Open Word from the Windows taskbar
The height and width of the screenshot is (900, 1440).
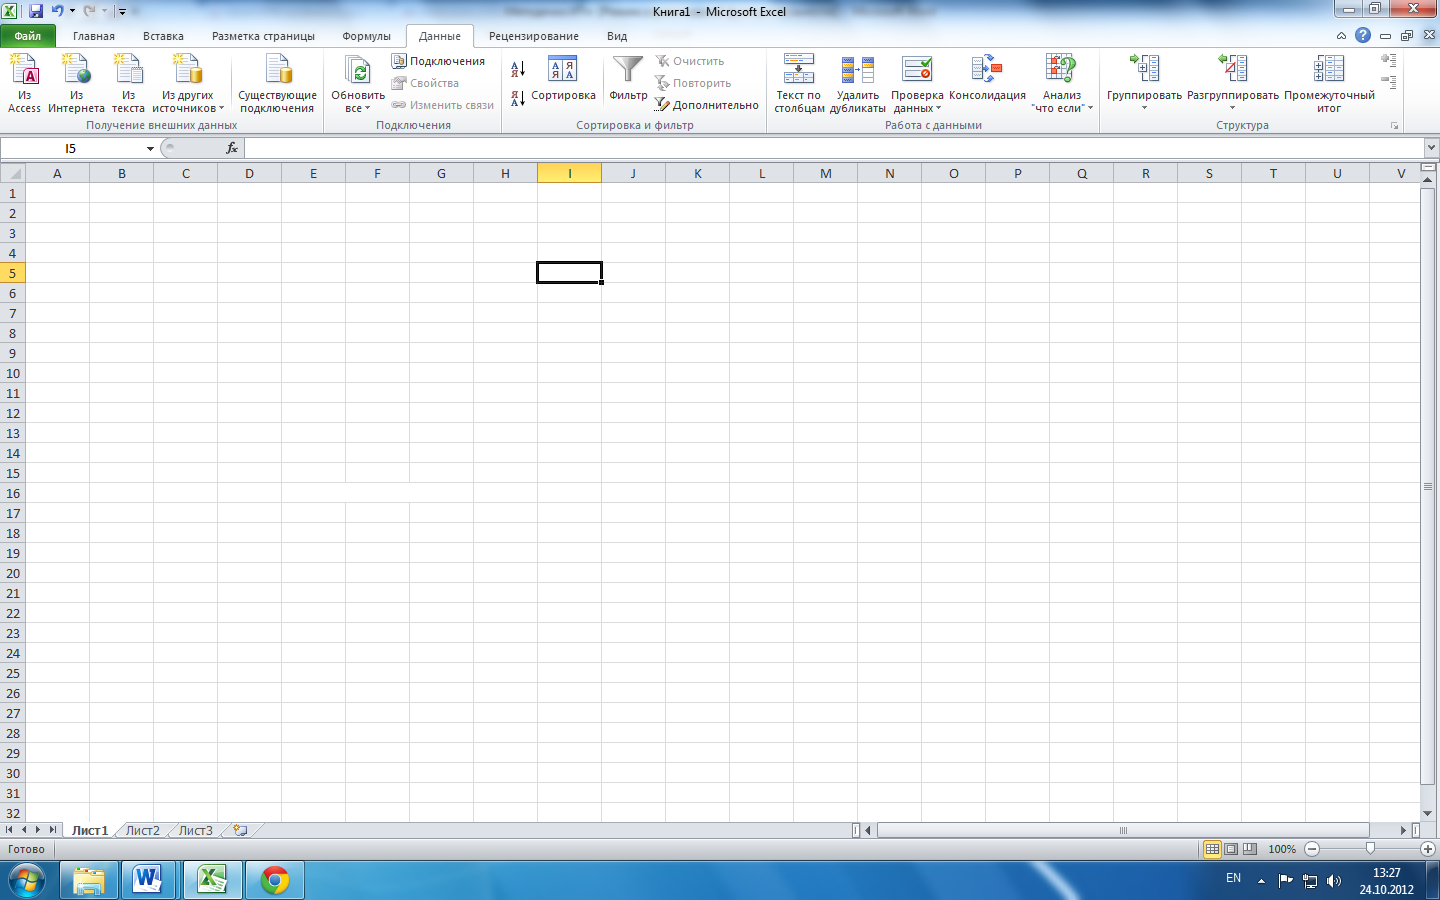click(x=148, y=880)
